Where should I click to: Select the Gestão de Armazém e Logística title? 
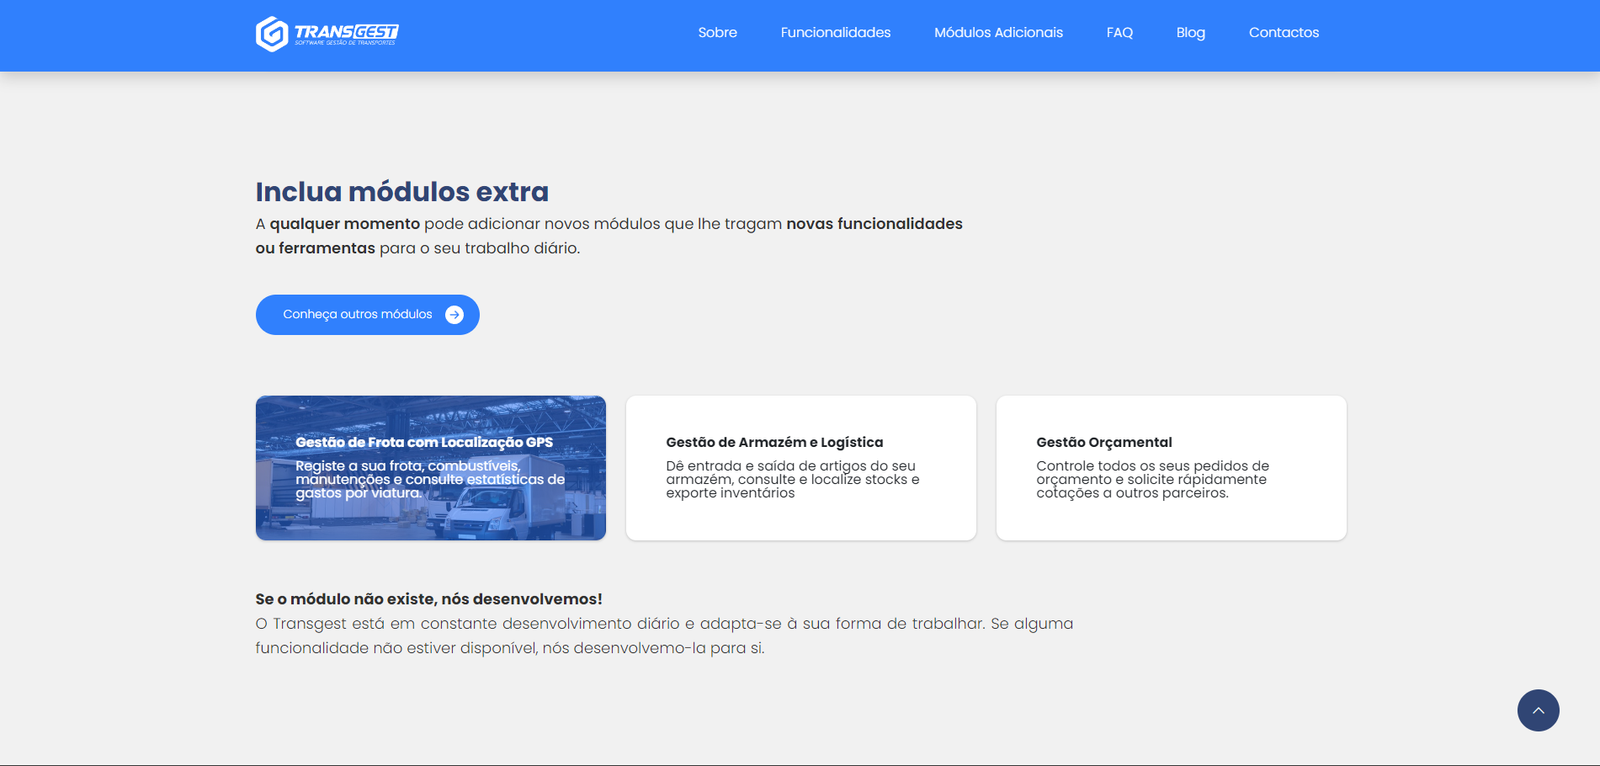(774, 442)
